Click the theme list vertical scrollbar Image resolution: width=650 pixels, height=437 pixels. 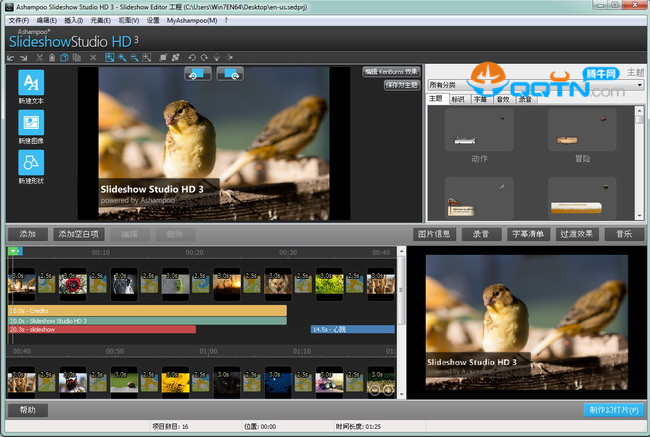click(639, 160)
